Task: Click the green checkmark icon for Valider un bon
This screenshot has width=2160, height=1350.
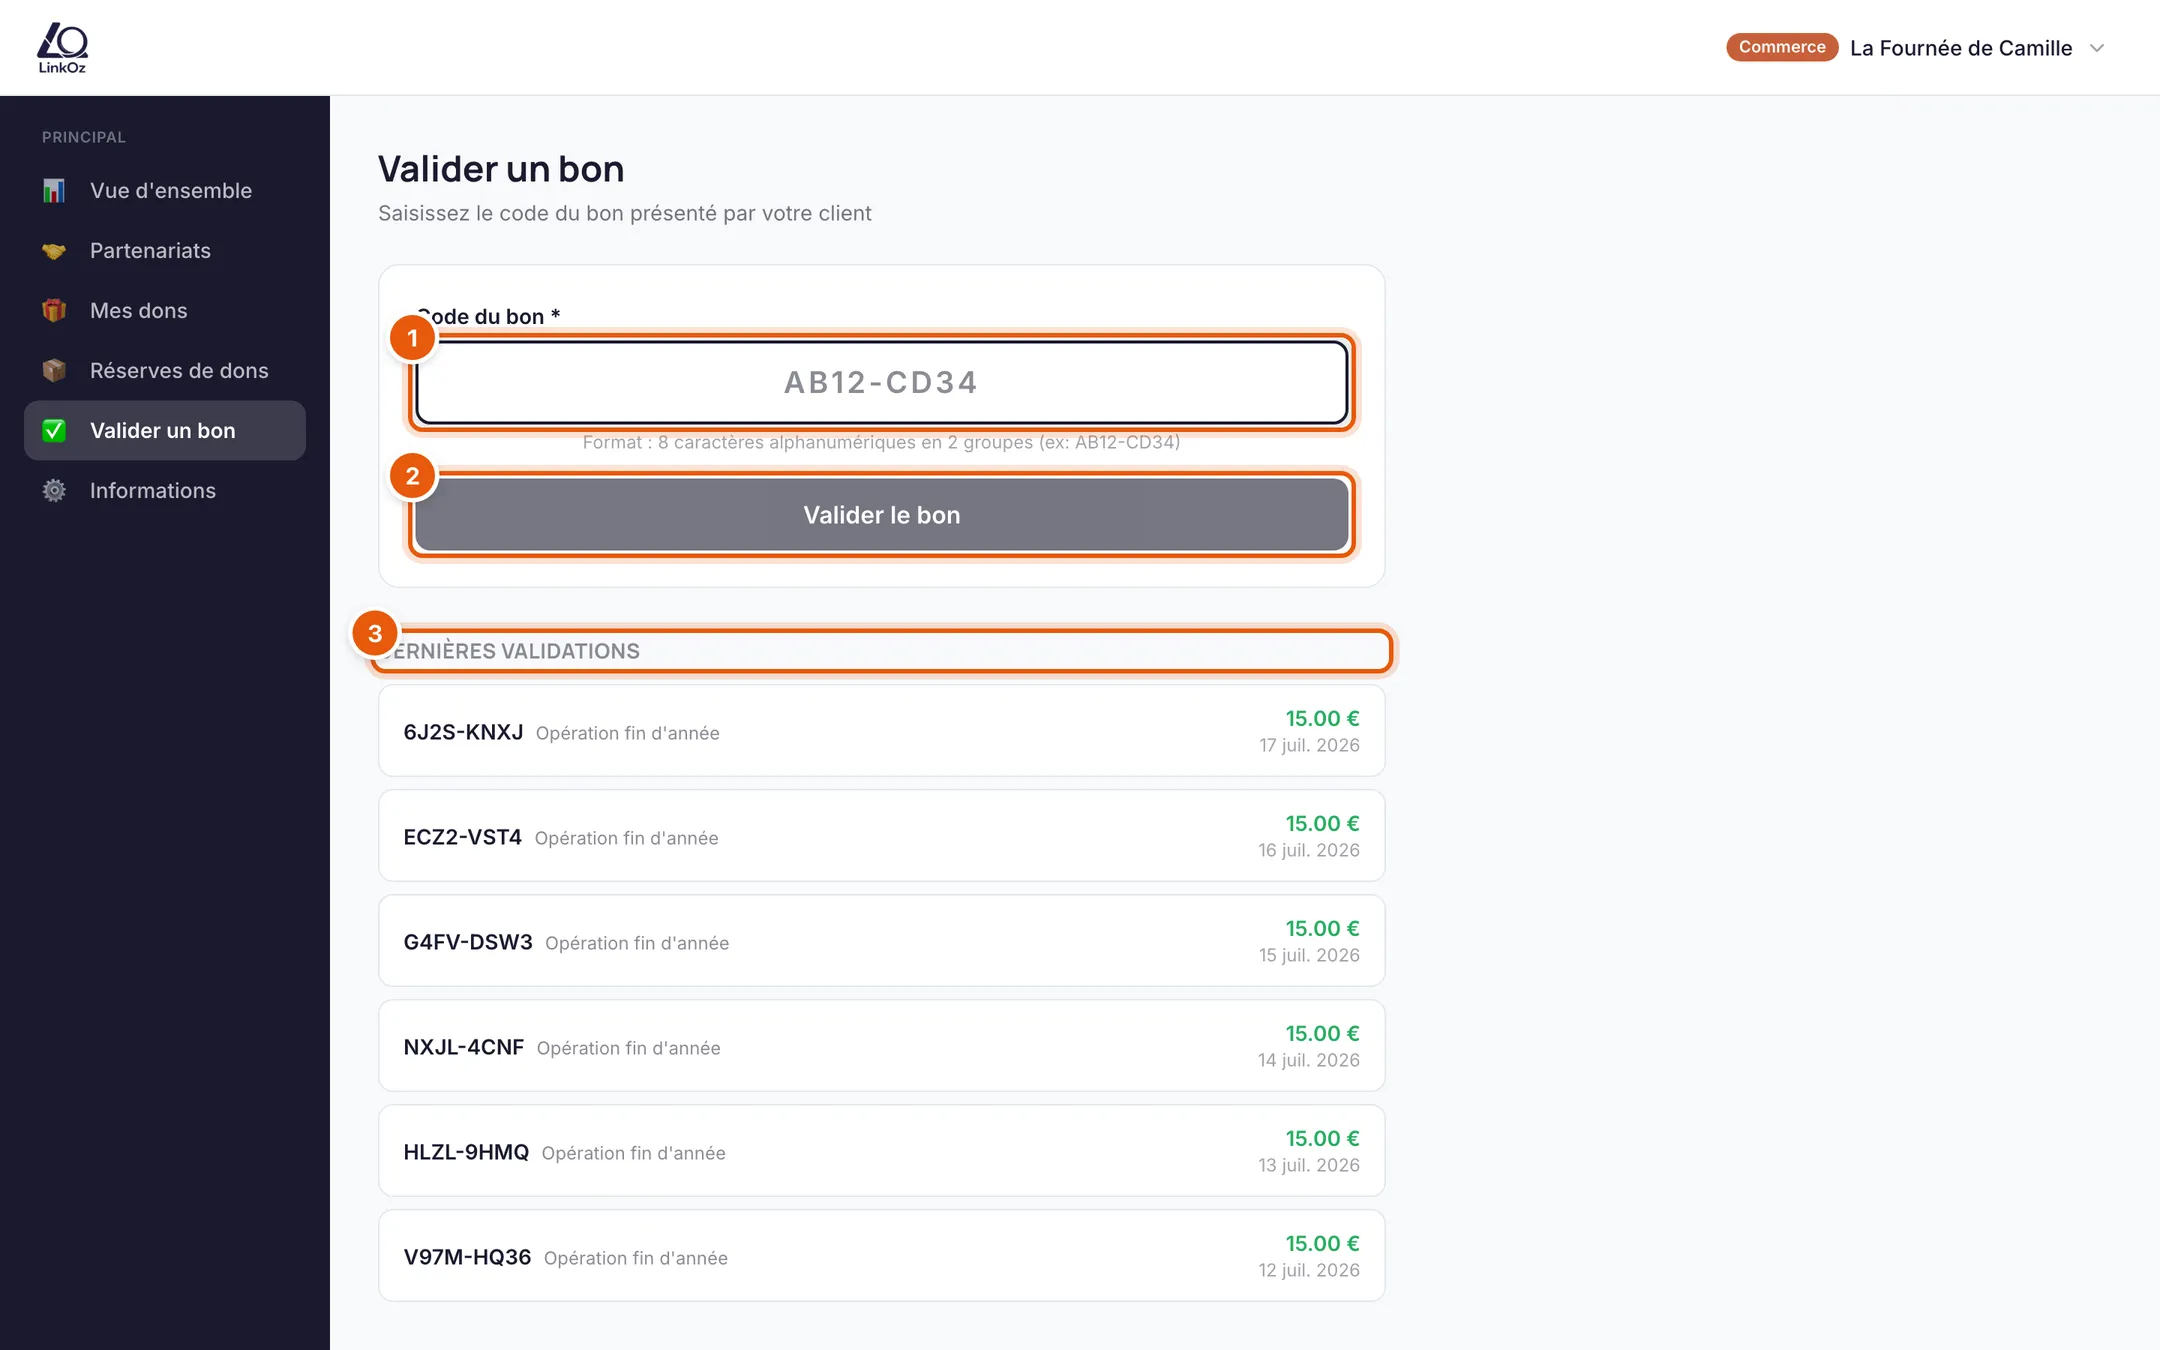Action: [54, 431]
